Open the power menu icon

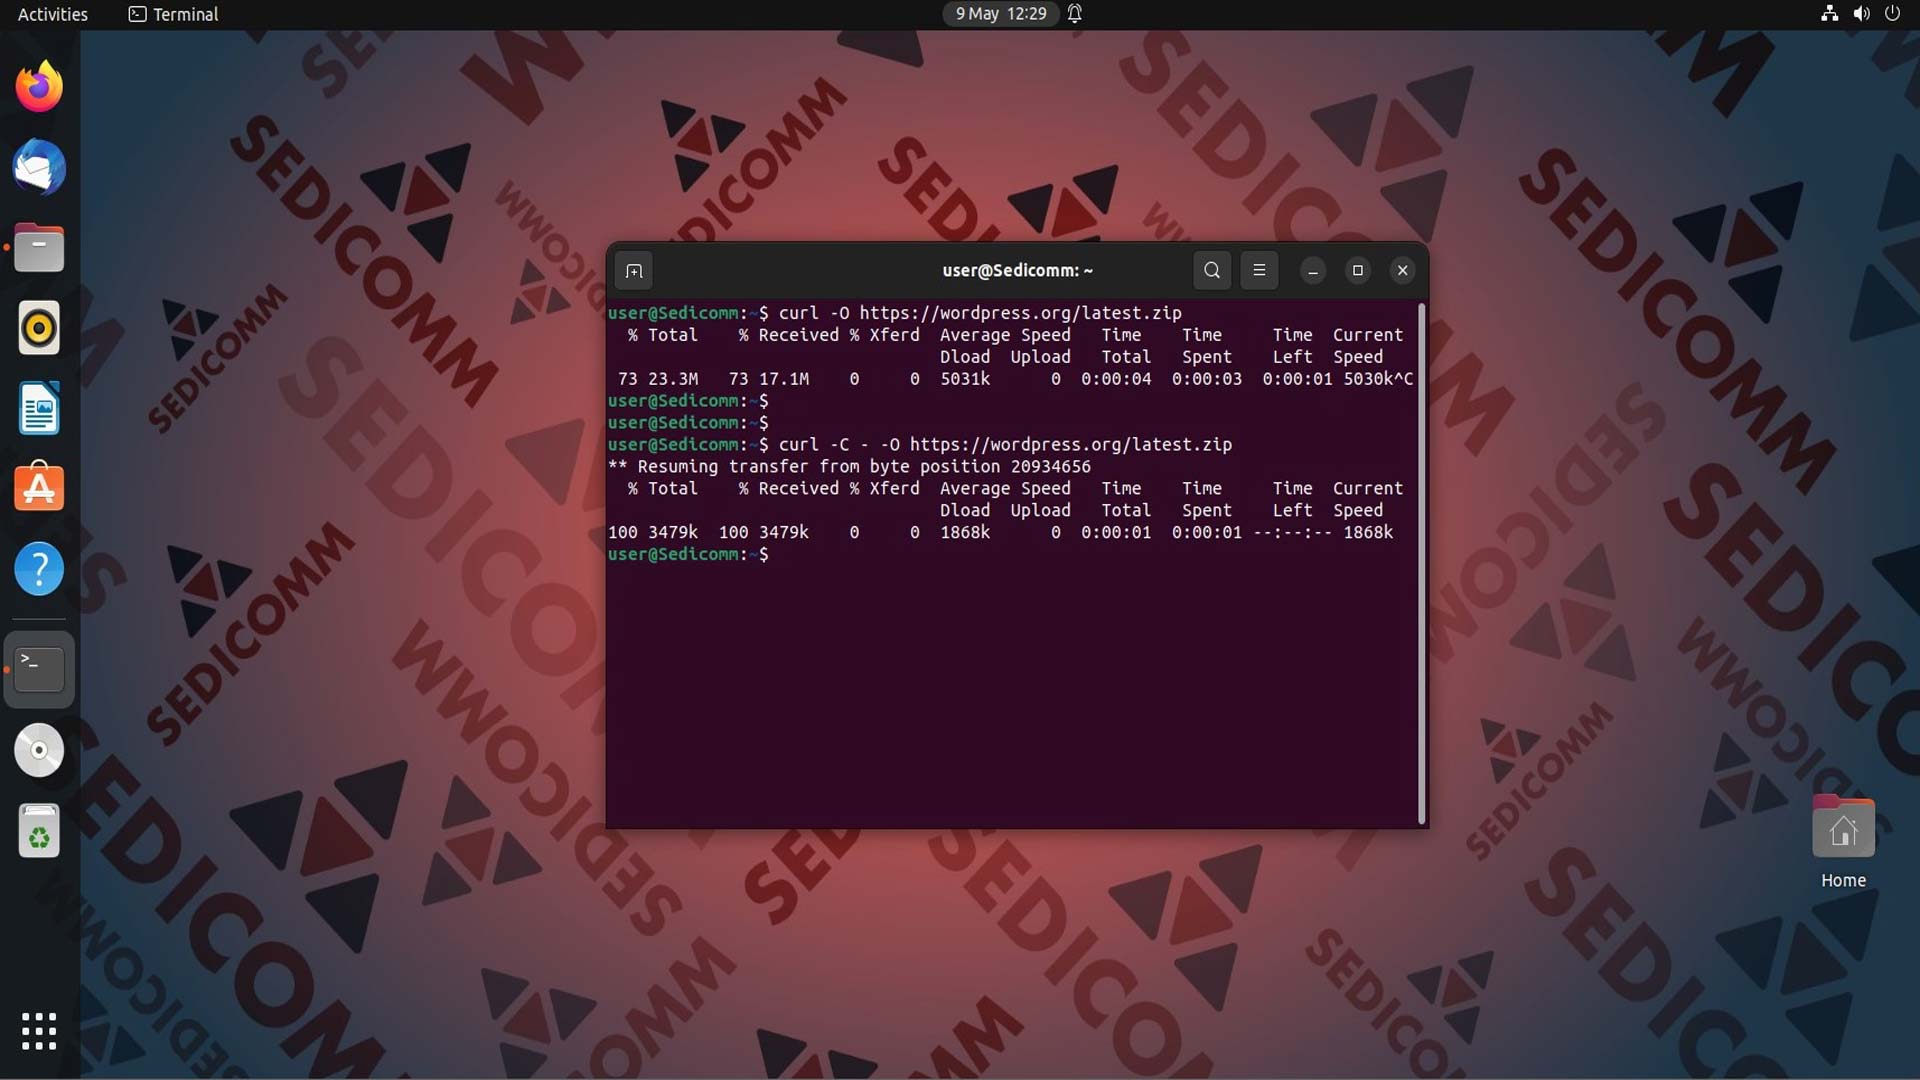coord(1892,14)
